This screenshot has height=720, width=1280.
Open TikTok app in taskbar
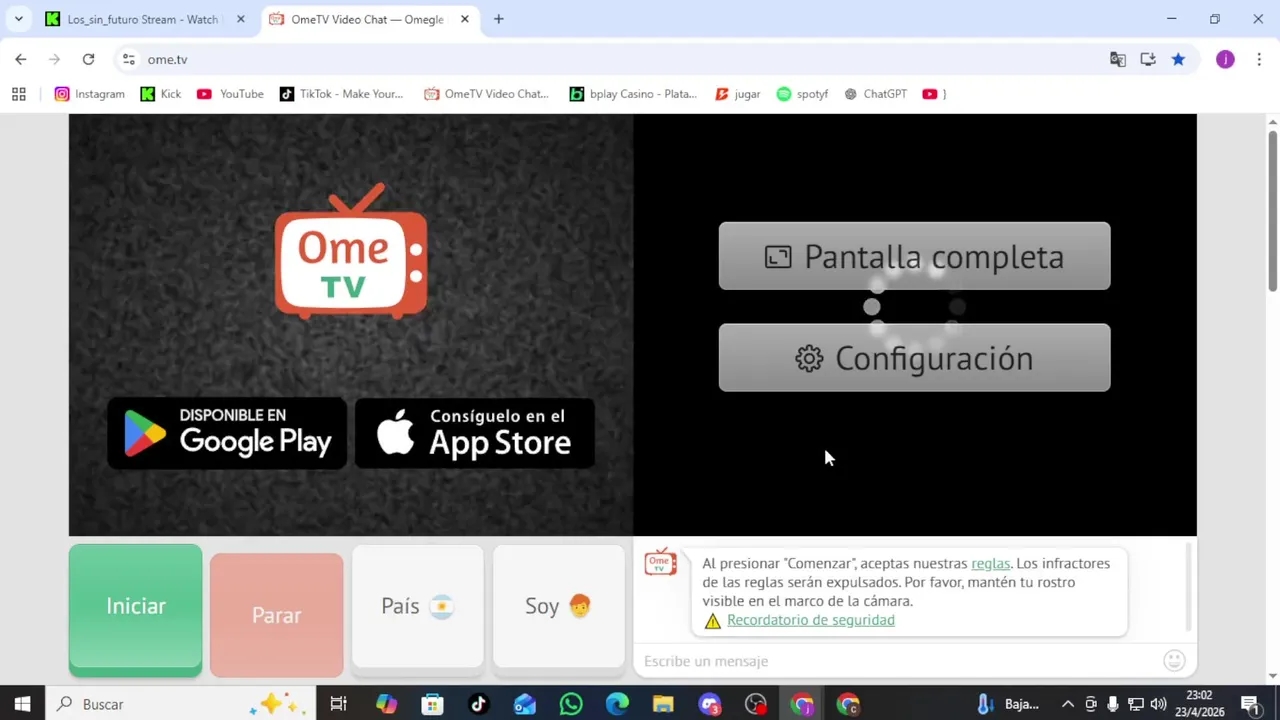[478, 704]
